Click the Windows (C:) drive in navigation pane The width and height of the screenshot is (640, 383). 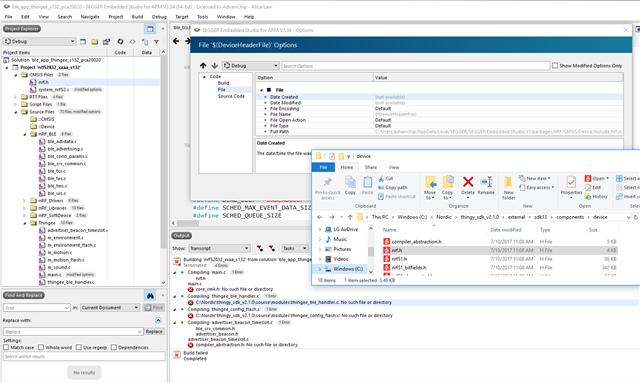coord(348,269)
